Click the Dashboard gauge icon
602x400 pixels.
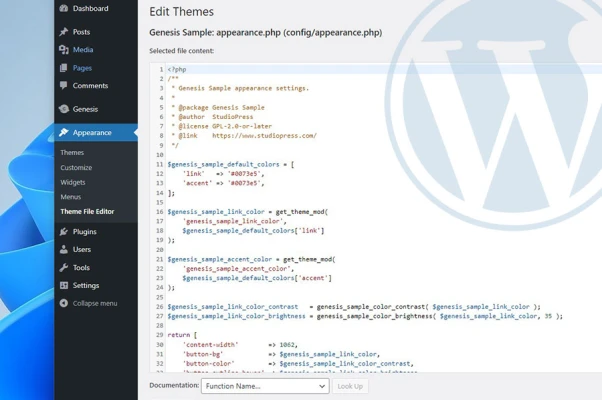[64, 8]
